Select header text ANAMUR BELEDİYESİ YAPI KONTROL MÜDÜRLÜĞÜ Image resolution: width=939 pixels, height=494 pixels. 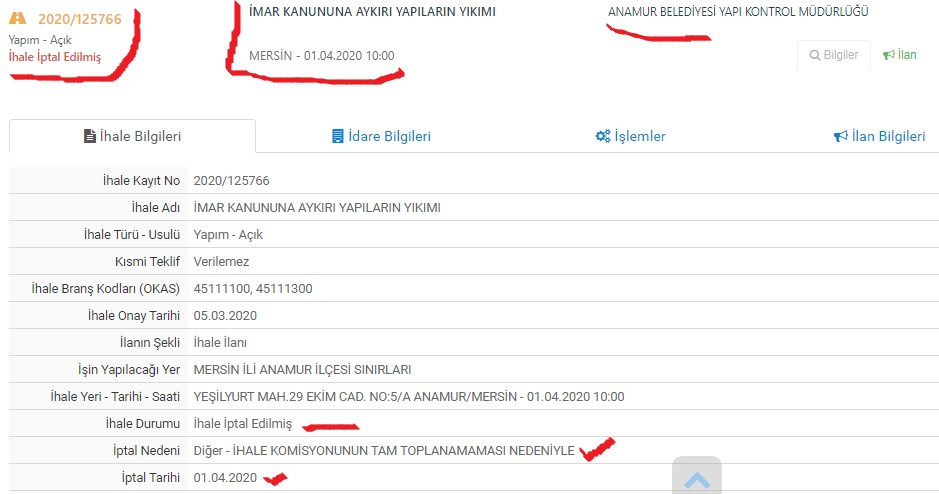[738, 11]
